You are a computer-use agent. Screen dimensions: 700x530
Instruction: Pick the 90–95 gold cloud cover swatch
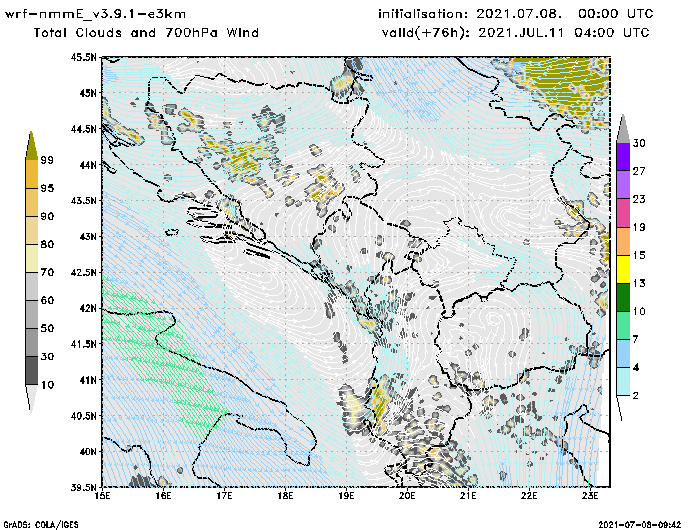tap(31, 202)
